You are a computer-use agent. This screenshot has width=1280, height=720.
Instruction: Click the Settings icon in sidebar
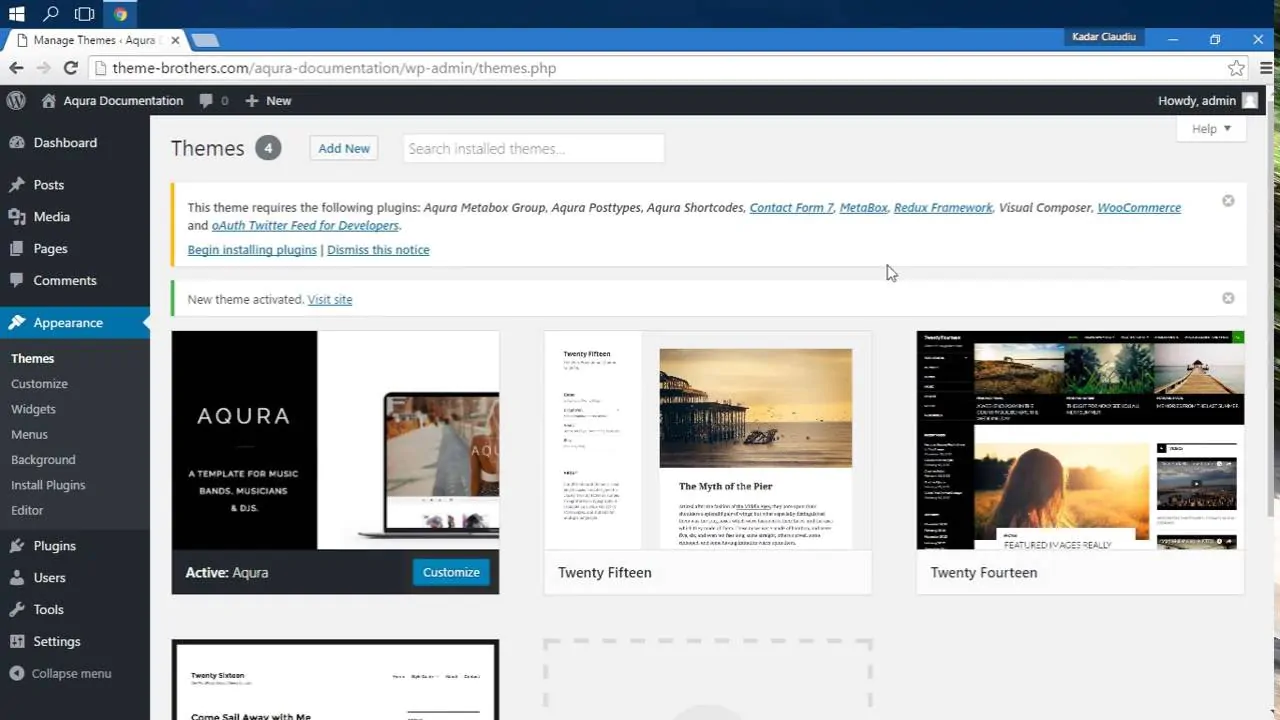tap(17, 642)
